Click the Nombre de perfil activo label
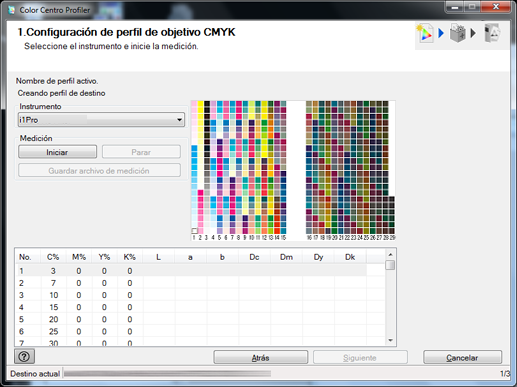 pos(57,81)
